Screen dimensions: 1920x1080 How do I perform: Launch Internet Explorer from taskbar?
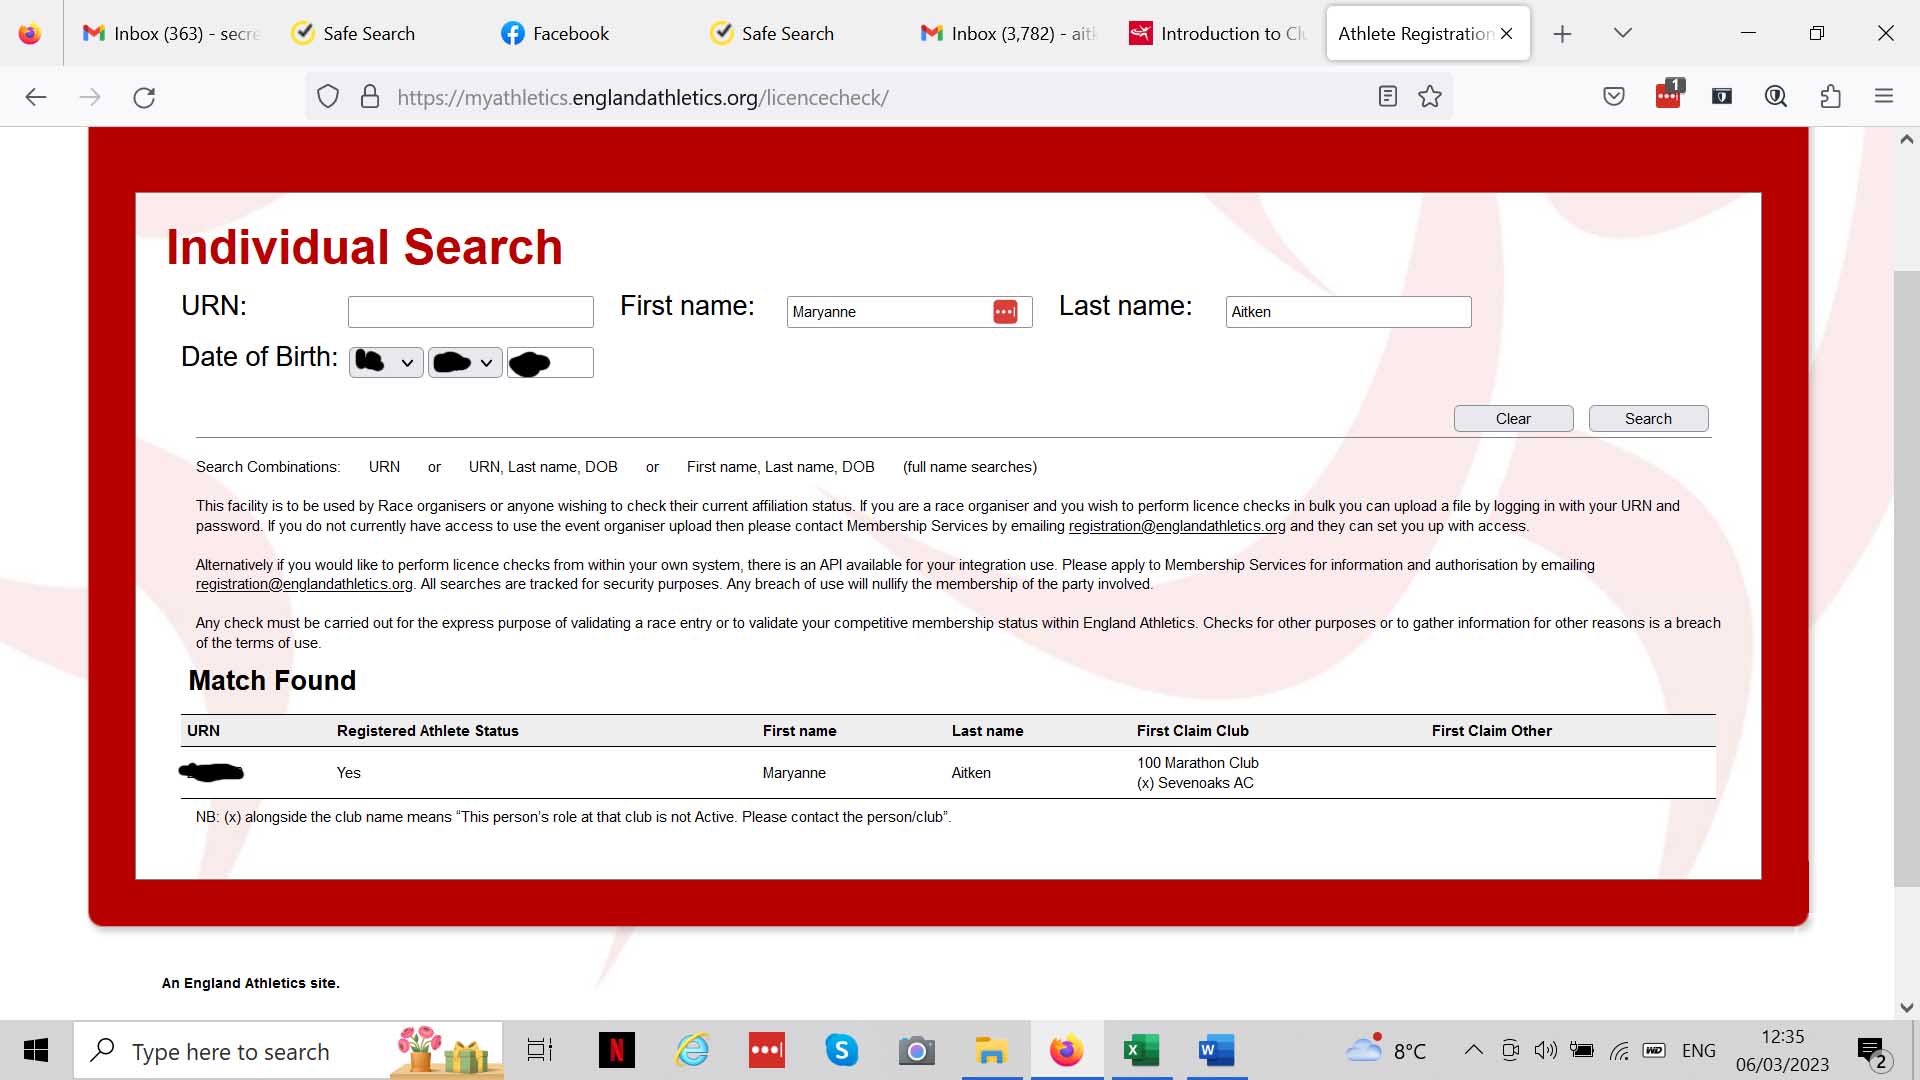pyautogui.click(x=692, y=1051)
